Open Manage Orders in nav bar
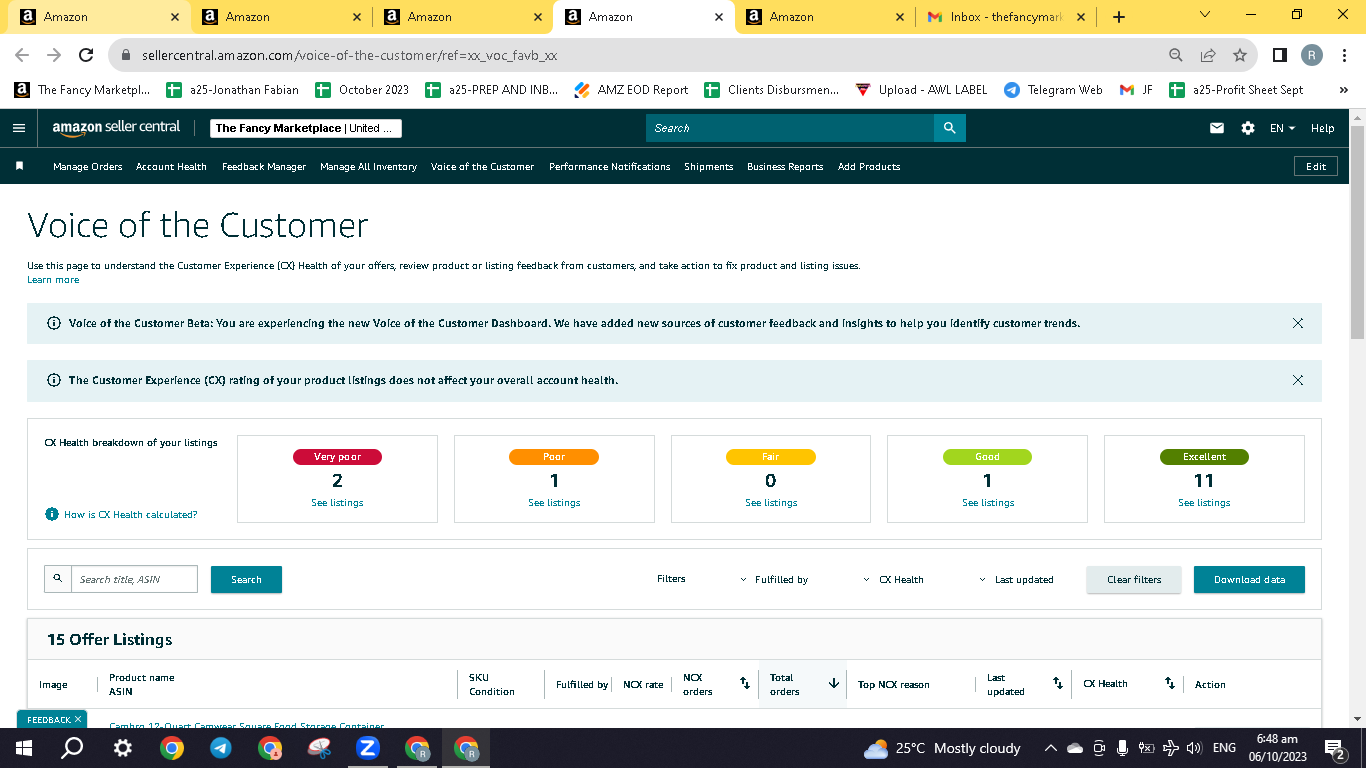Image resolution: width=1366 pixels, height=768 pixels. point(88,167)
